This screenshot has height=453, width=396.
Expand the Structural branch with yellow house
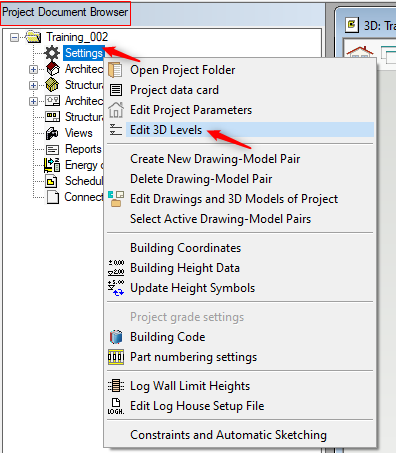tap(33, 85)
